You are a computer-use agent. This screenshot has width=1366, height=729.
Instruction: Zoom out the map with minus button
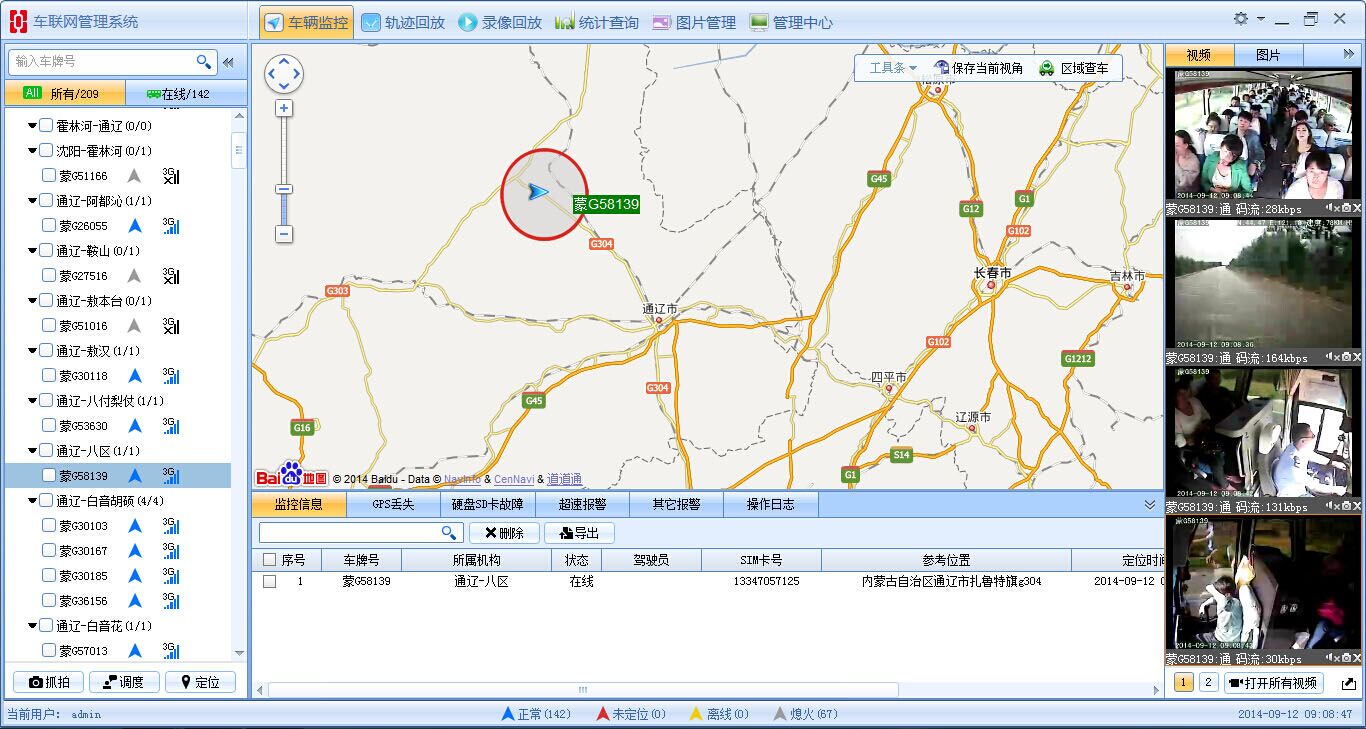[x=284, y=234]
